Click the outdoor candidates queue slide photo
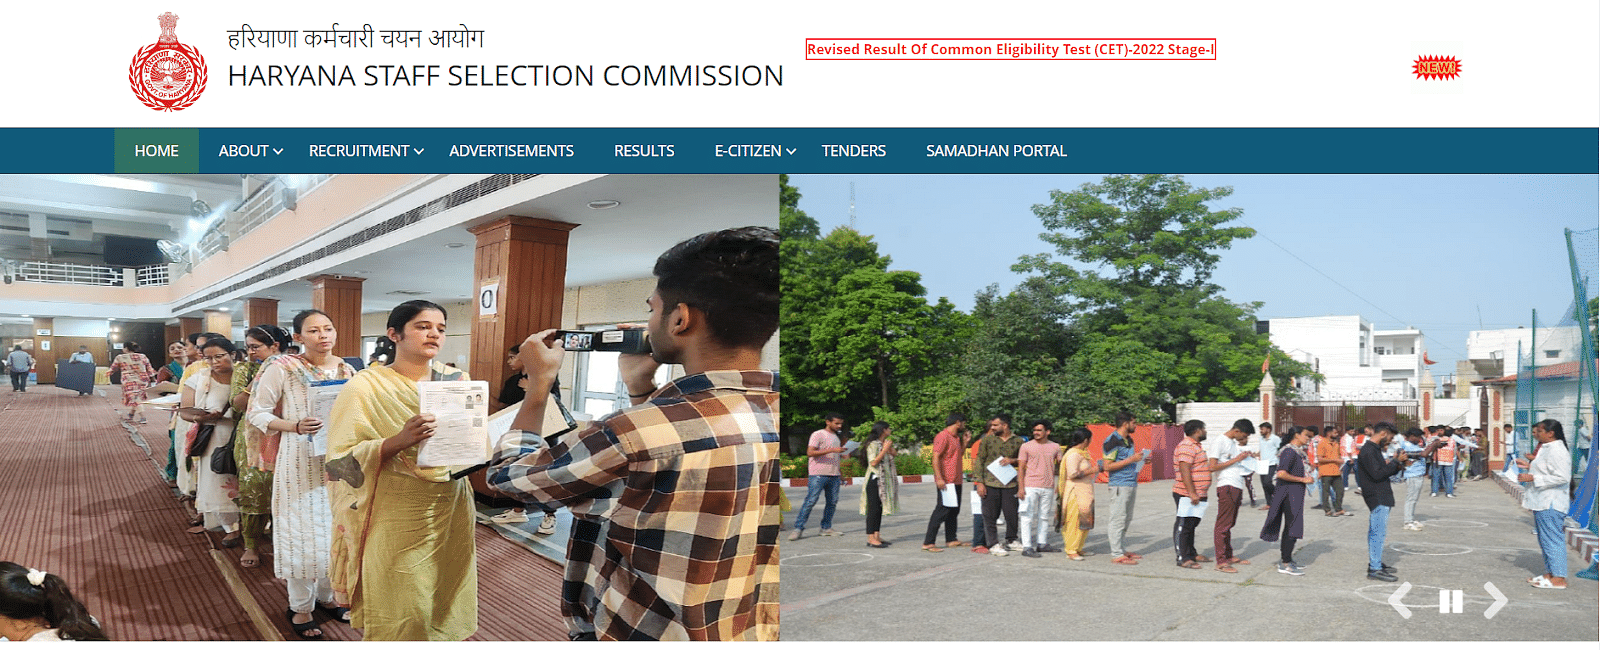Screen dimensions: 1600x650 coord(1189,408)
